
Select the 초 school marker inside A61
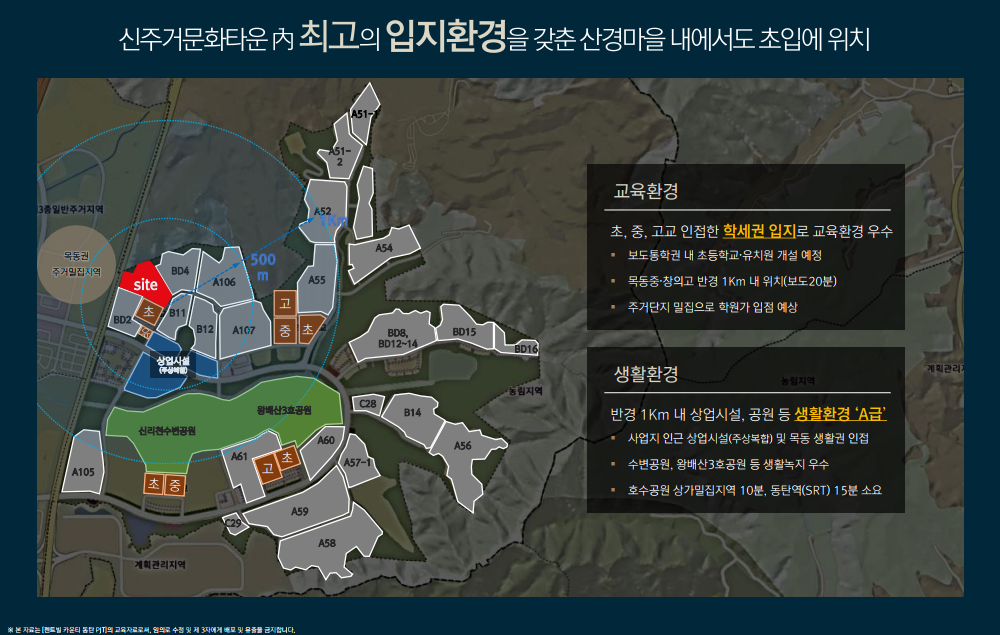[288, 458]
